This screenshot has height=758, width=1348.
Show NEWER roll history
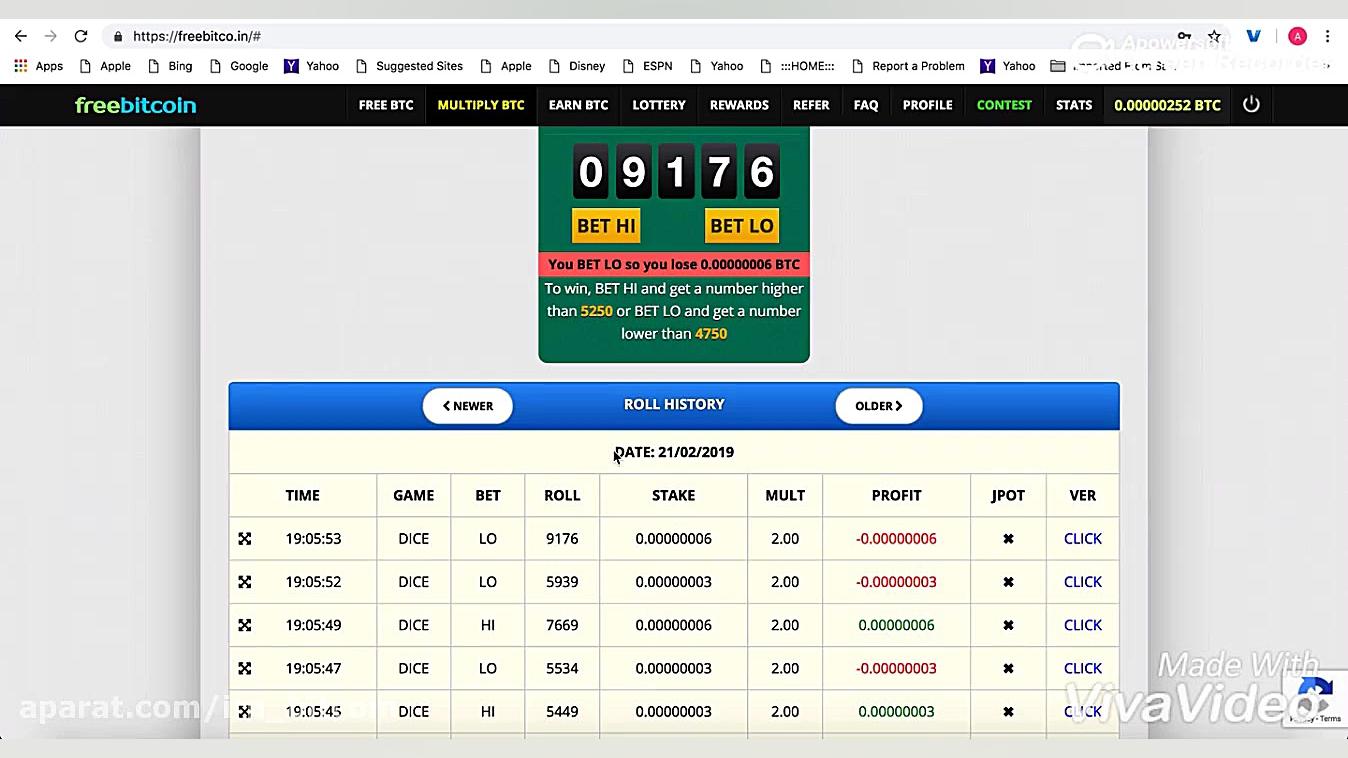point(467,406)
